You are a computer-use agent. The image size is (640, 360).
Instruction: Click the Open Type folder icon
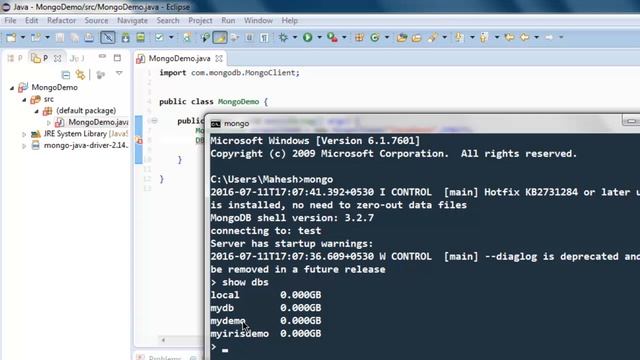pyautogui.click(x=402, y=38)
